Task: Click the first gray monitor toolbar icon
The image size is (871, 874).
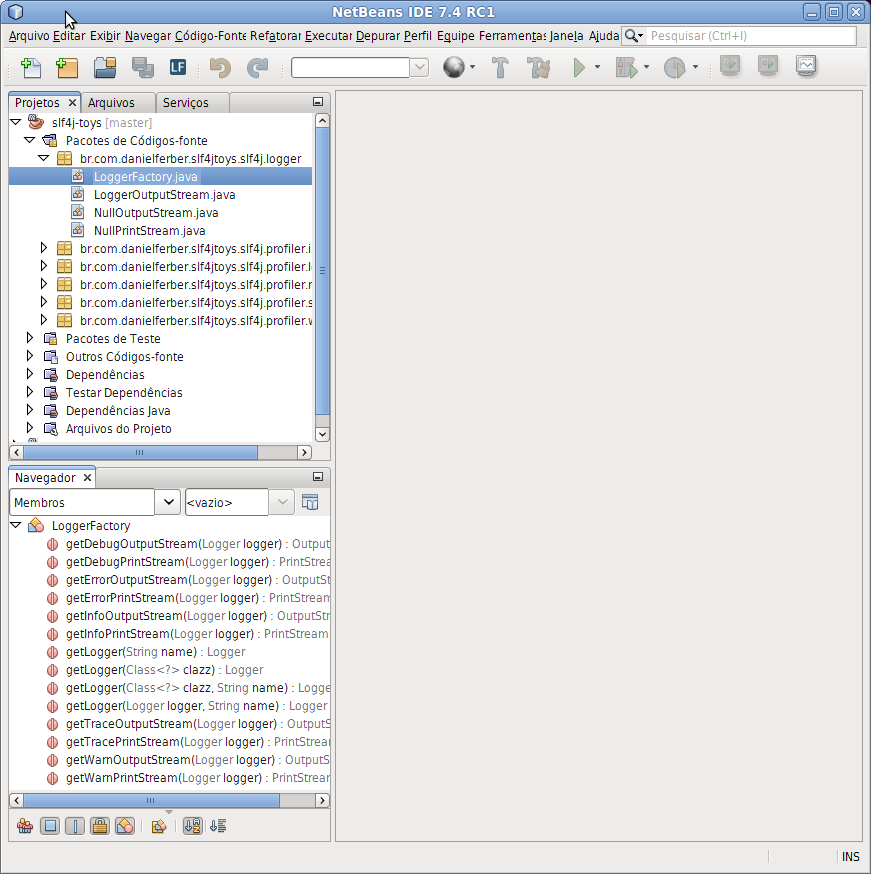Action: 730,66
